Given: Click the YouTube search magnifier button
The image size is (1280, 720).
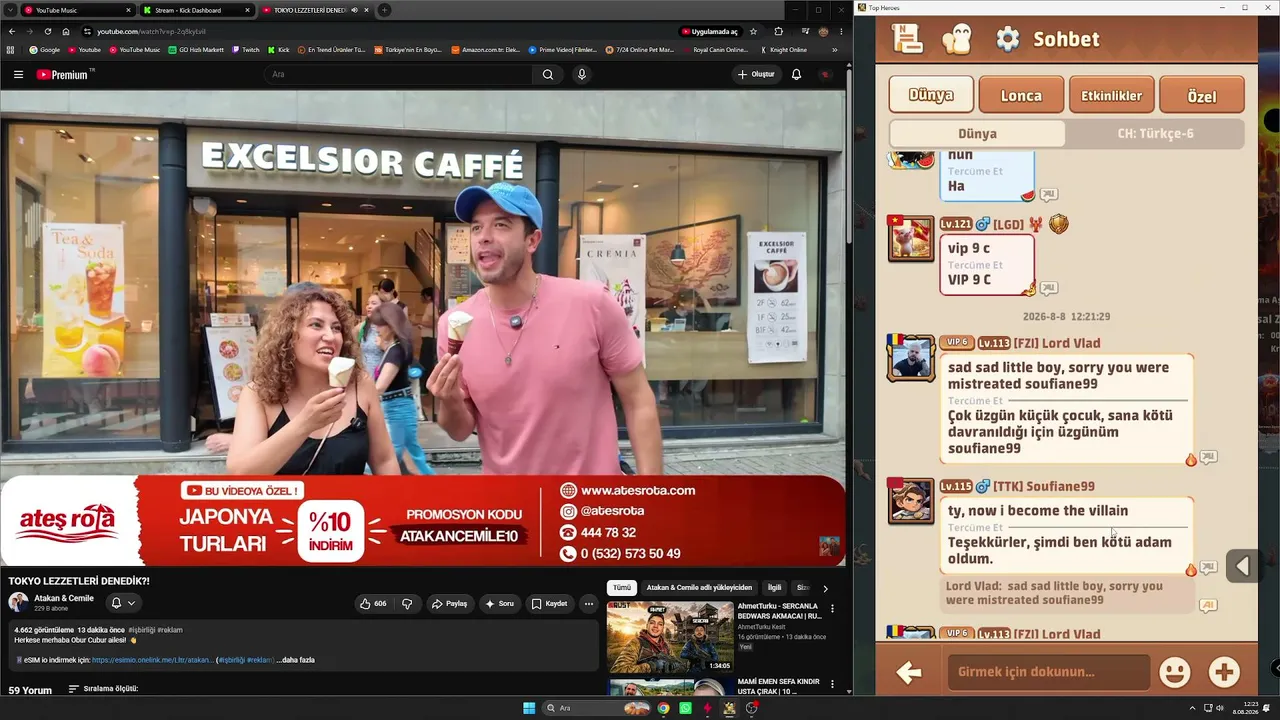Looking at the screenshot, I should point(548,74).
